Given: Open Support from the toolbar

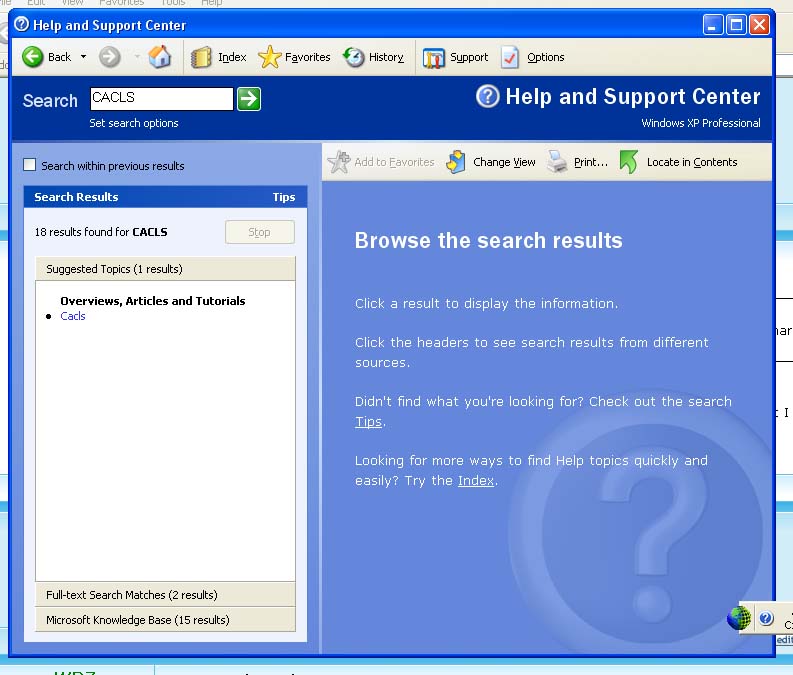Looking at the screenshot, I should tap(434, 57).
